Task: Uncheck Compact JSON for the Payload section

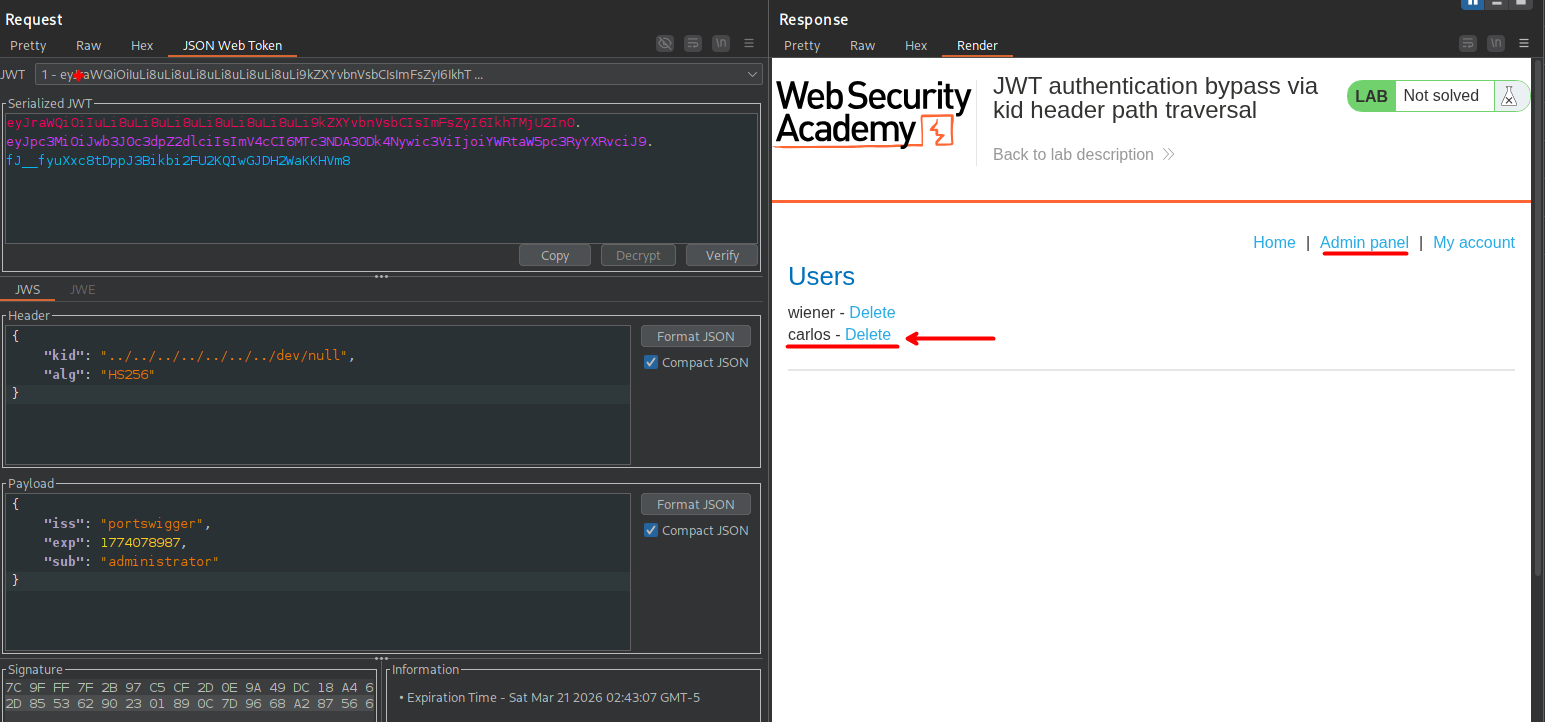Action: (x=651, y=531)
